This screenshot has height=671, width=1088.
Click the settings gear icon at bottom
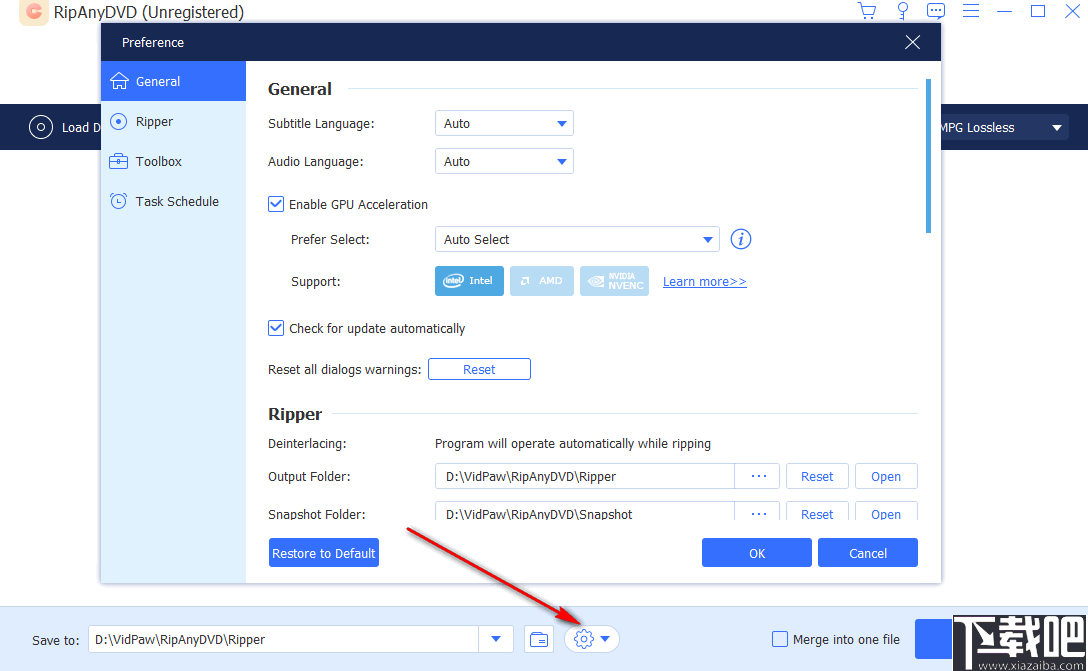[x=584, y=639]
